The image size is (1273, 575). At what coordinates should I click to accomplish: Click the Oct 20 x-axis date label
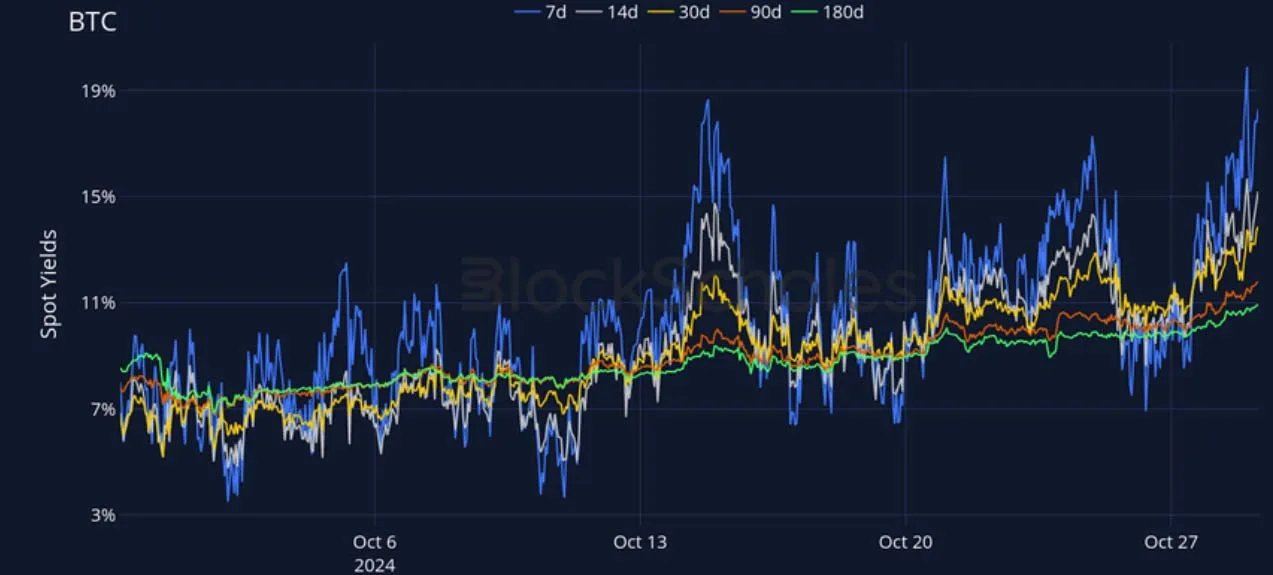tap(906, 542)
